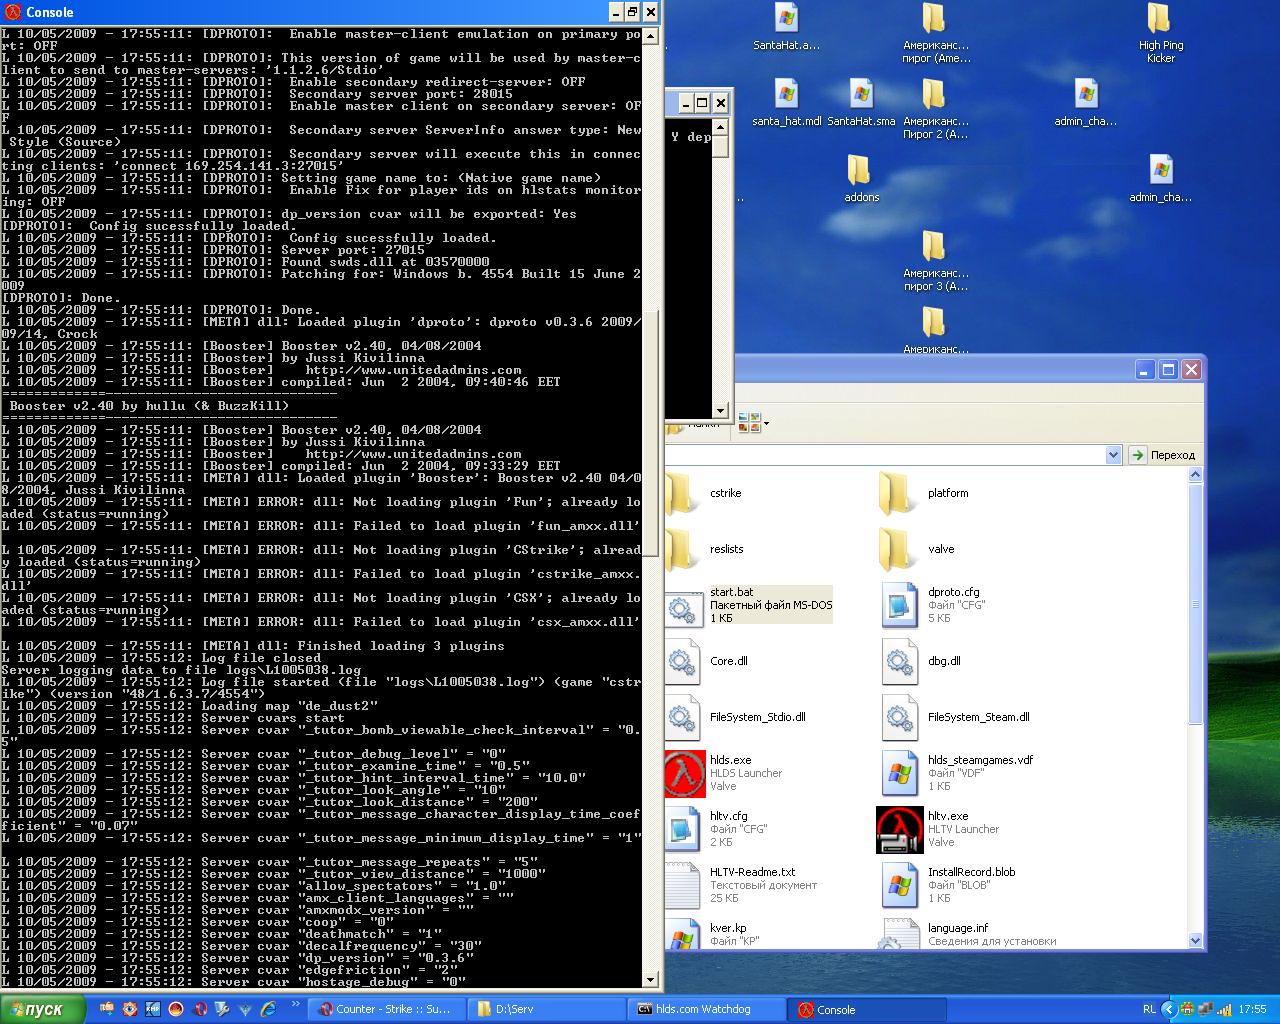This screenshot has height=1024, width=1280.
Task: Click the Explorer file list scroll-down arrow
Action: tap(1195, 940)
